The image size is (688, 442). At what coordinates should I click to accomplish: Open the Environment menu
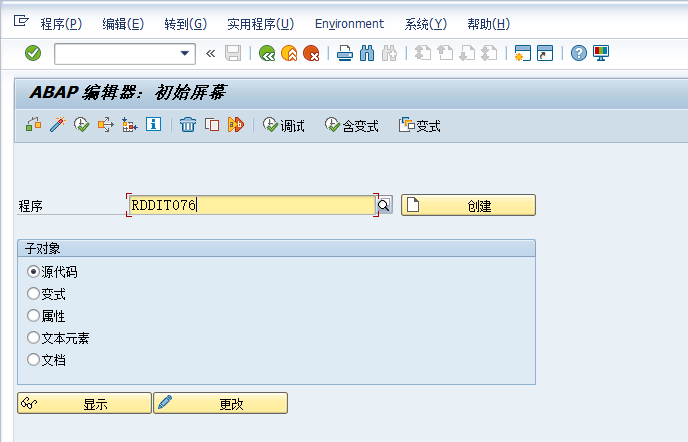click(x=349, y=24)
